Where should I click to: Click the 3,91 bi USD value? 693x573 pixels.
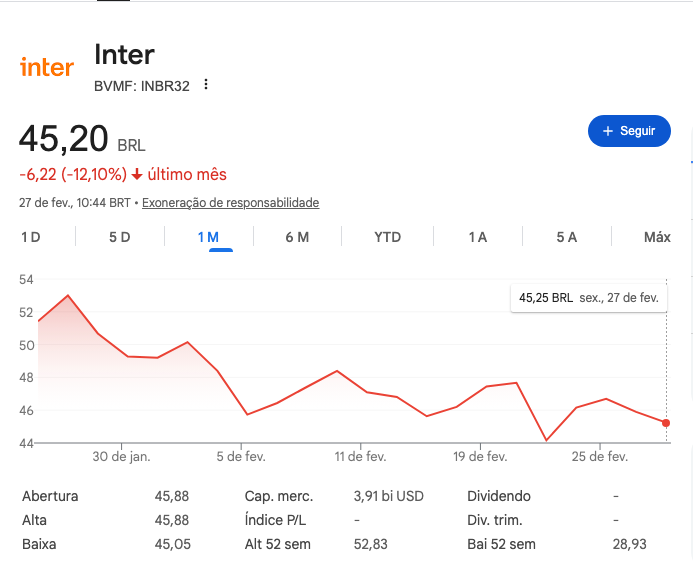(x=388, y=496)
